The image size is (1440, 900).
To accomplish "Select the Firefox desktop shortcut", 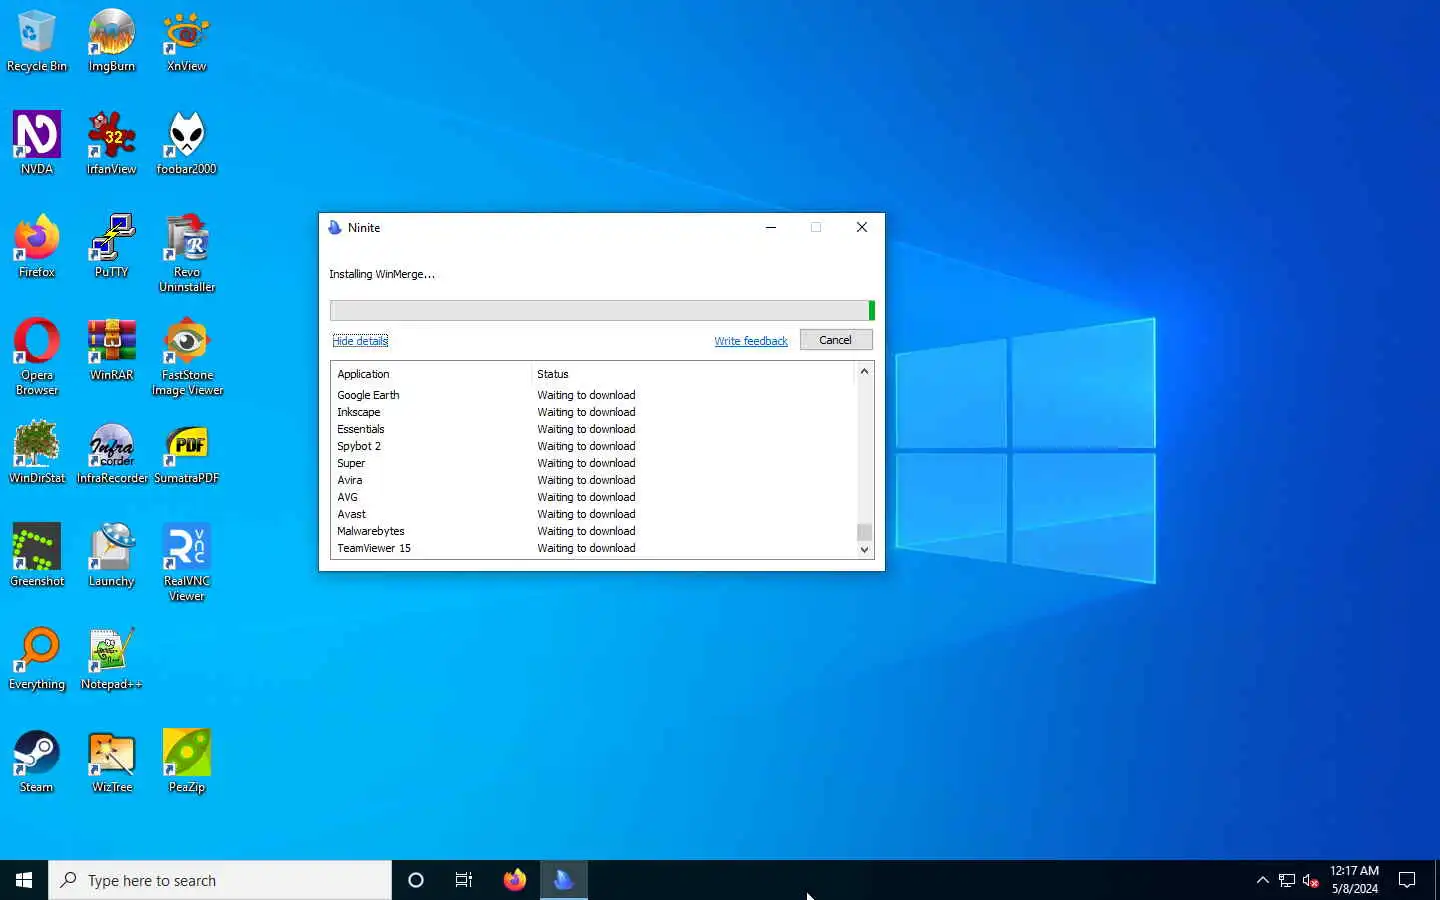I will [37, 247].
